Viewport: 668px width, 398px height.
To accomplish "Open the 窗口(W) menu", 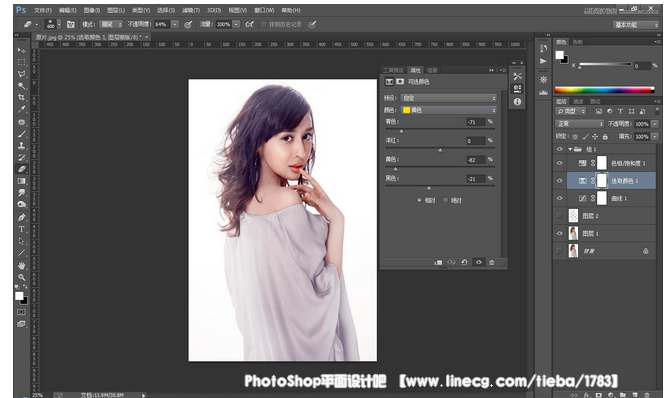I will click(264, 10).
